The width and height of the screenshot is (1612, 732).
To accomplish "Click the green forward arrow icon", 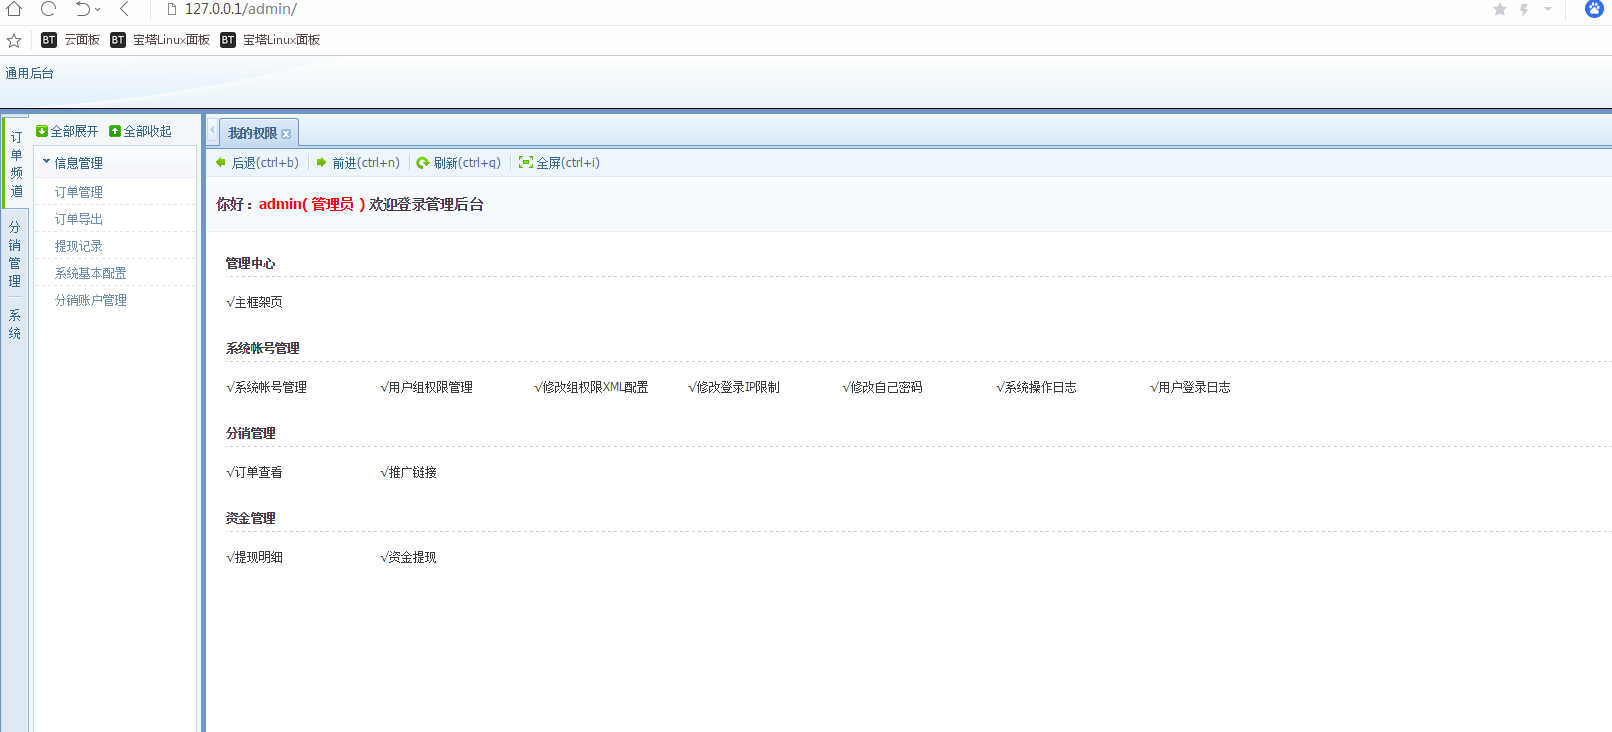I will click(322, 162).
